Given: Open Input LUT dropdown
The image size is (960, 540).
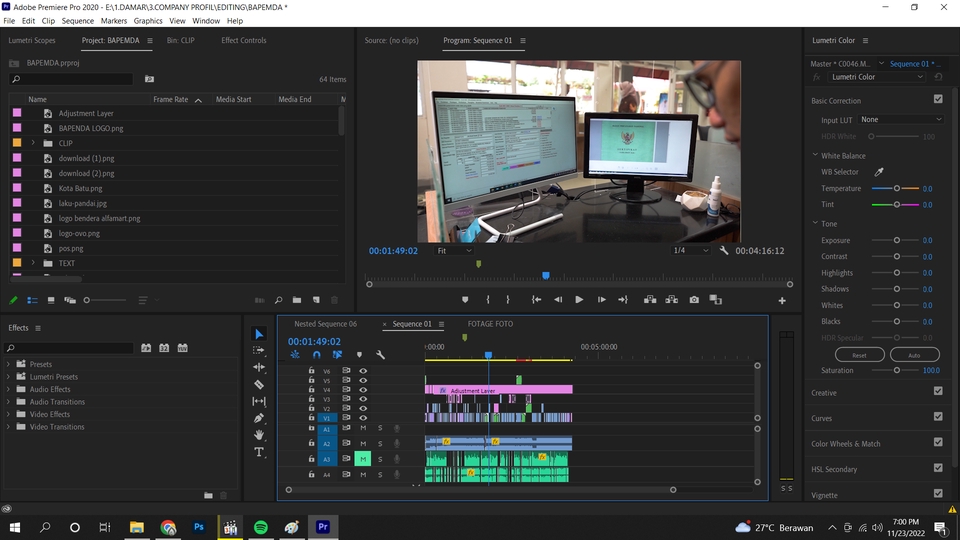Looking at the screenshot, I should click(901, 119).
